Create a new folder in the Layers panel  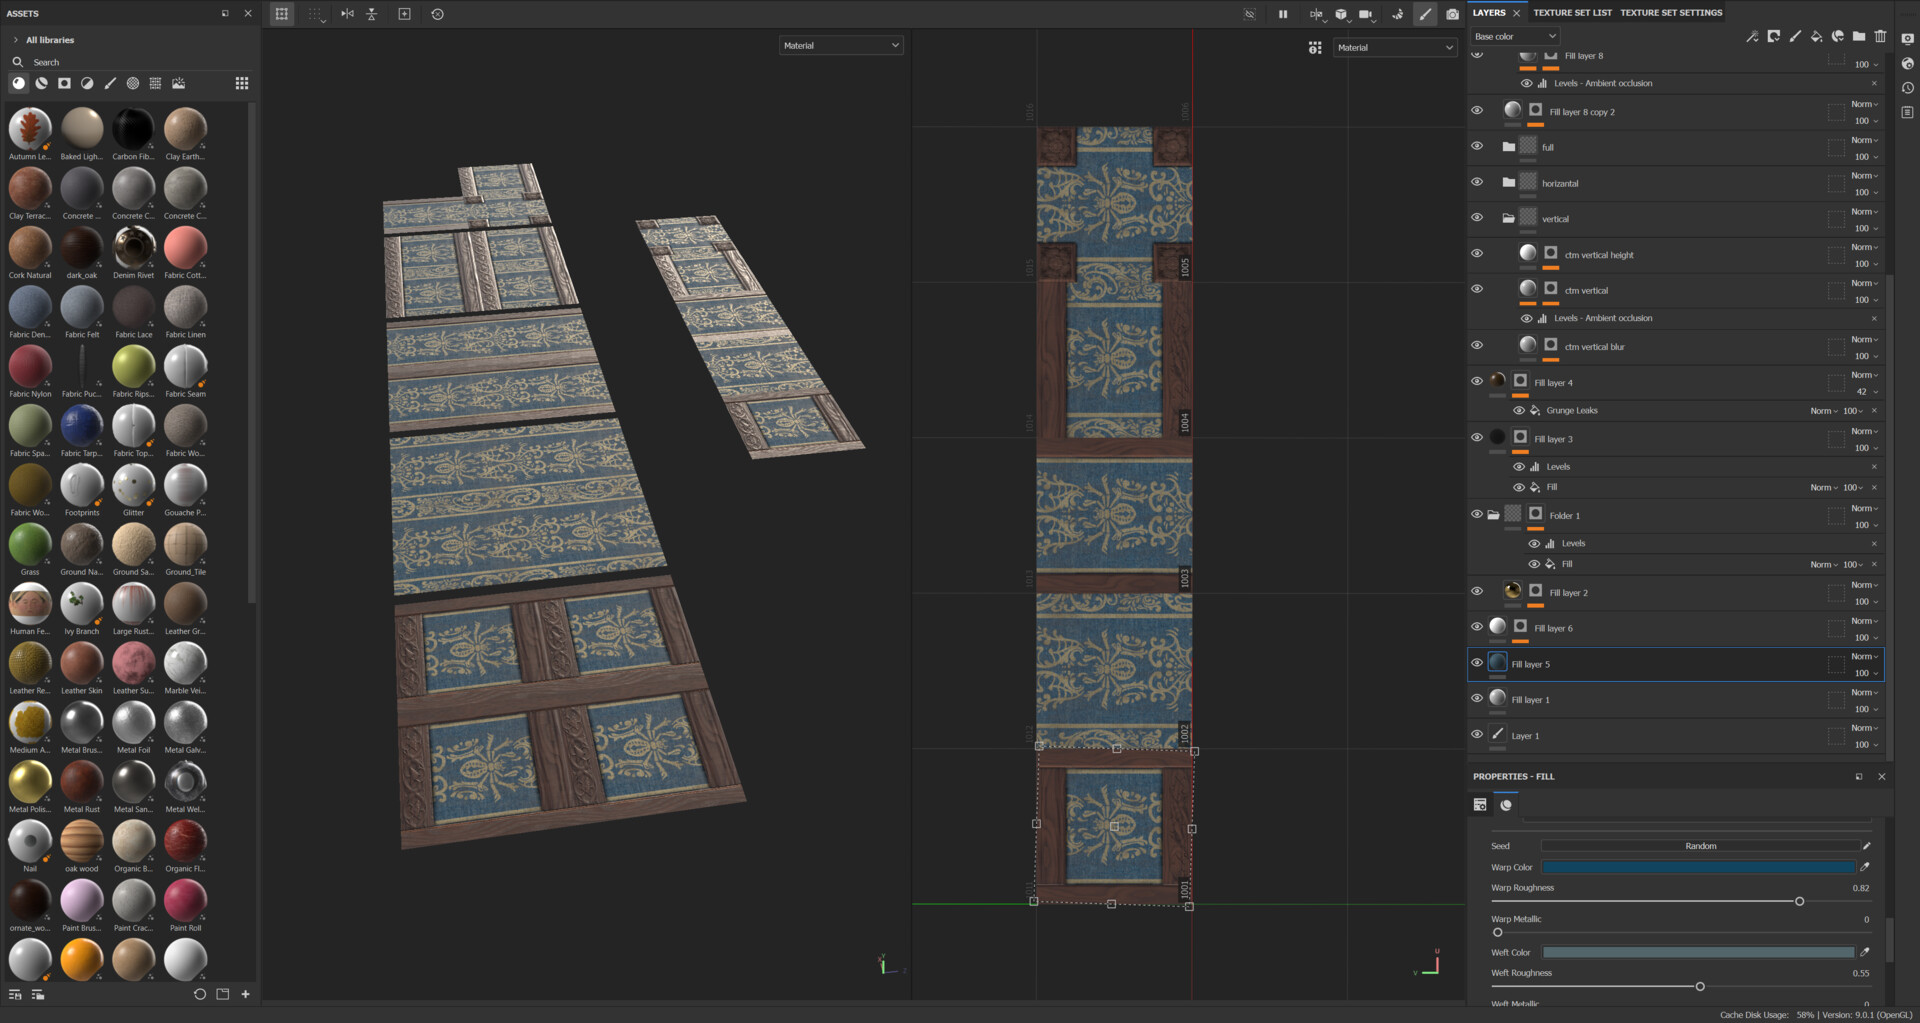(1859, 36)
